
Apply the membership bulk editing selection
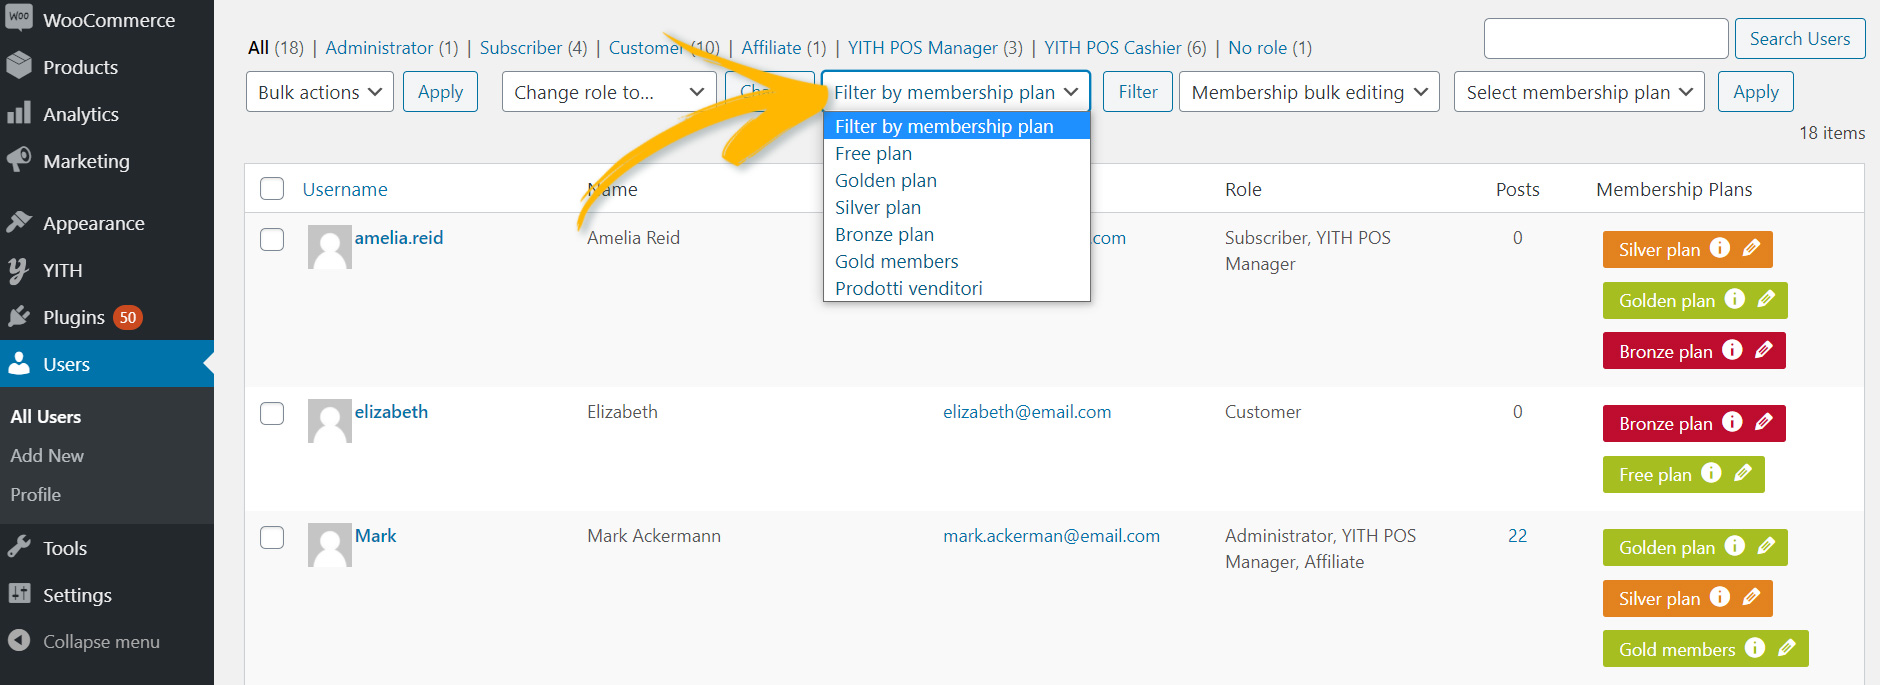click(x=1756, y=92)
